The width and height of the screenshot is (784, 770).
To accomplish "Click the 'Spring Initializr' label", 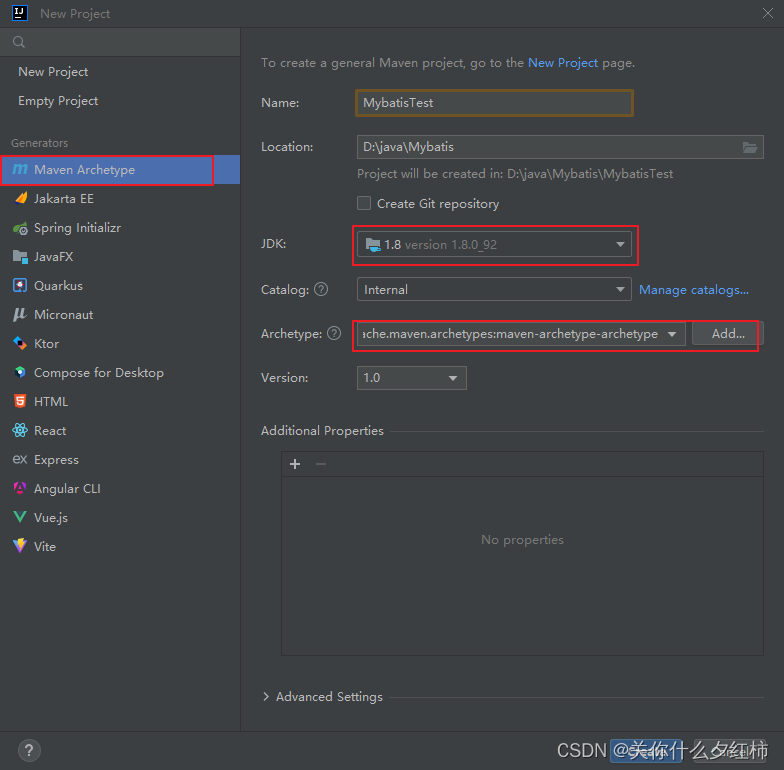I will point(78,228).
